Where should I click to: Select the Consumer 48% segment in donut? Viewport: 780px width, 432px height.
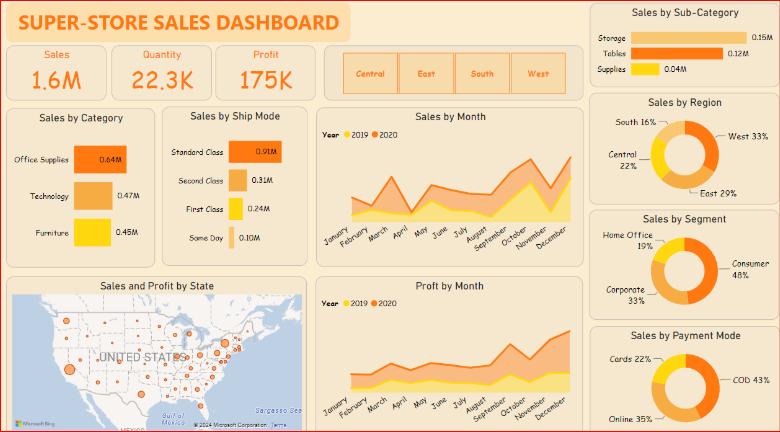[706, 270]
